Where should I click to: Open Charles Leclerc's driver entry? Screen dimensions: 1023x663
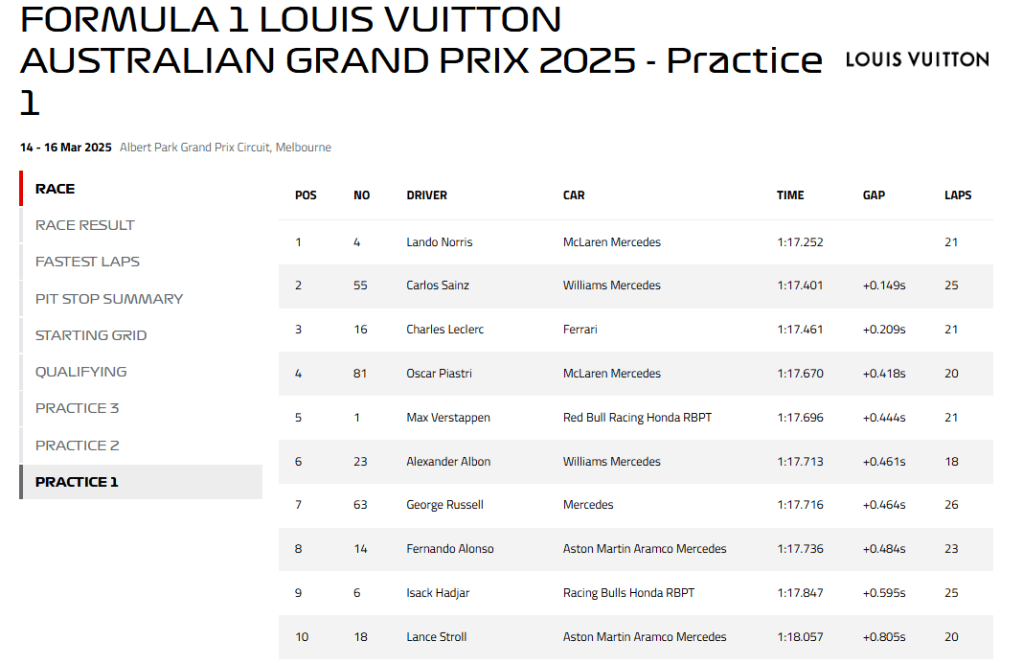pos(444,330)
